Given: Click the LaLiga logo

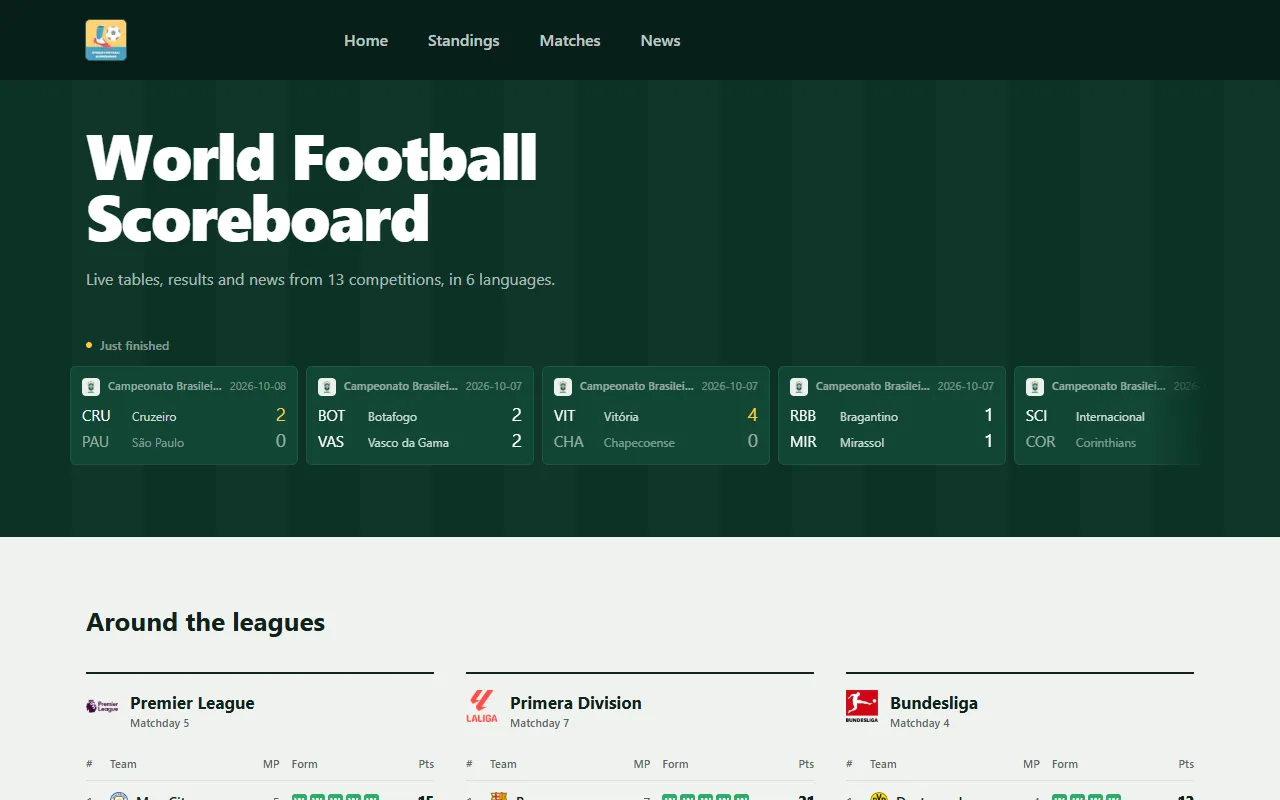Looking at the screenshot, I should (482, 706).
